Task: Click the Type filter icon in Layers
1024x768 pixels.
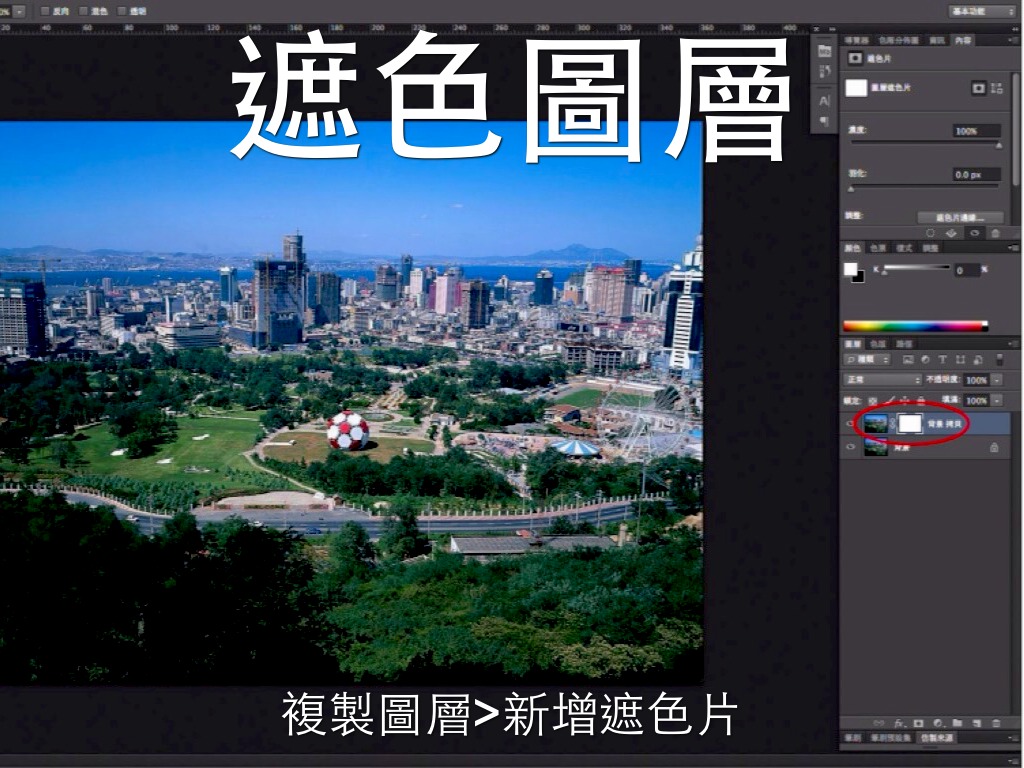Action: (942, 360)
